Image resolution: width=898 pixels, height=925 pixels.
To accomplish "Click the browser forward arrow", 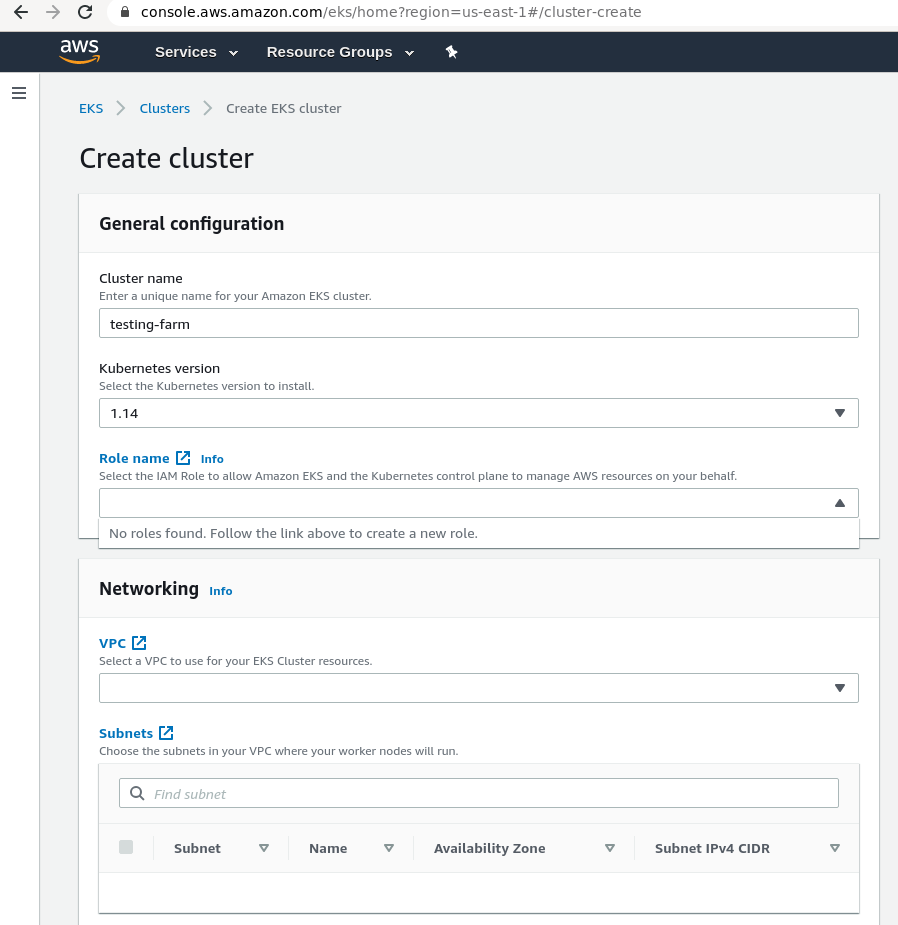I will tap(53, 12).
